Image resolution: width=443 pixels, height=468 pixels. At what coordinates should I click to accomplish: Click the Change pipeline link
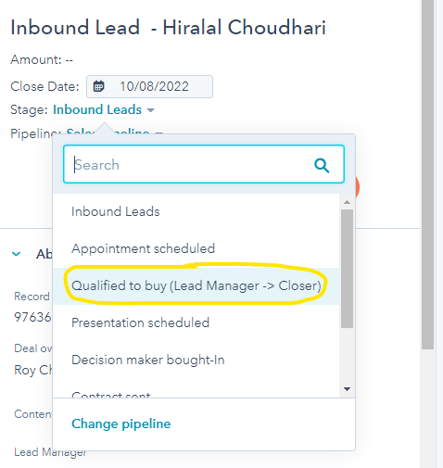tap(121, 424)
